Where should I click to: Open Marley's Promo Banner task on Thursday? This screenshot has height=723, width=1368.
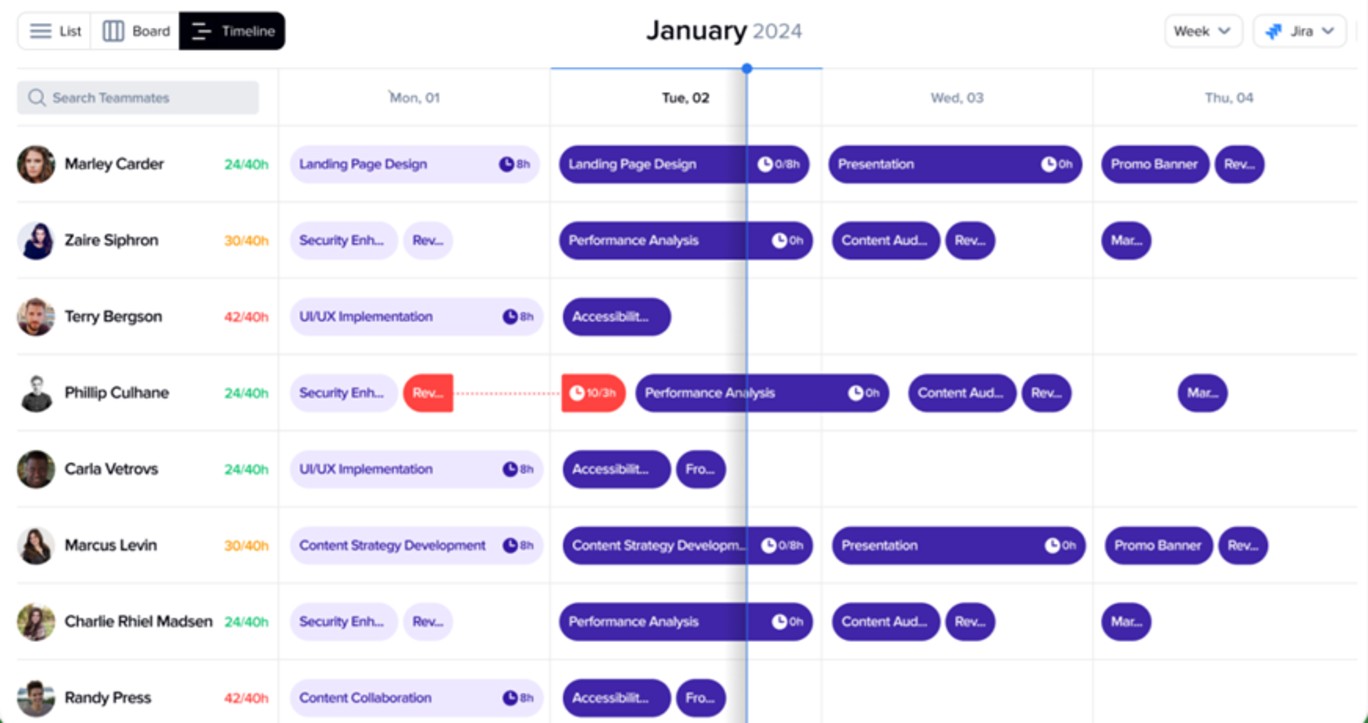click(x=1154, y=164)
